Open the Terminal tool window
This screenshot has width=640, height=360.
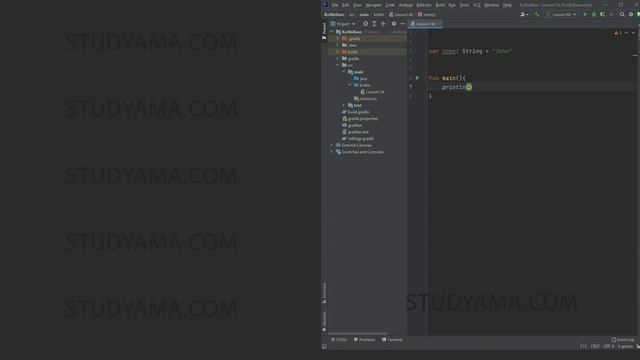click(392, 340)
